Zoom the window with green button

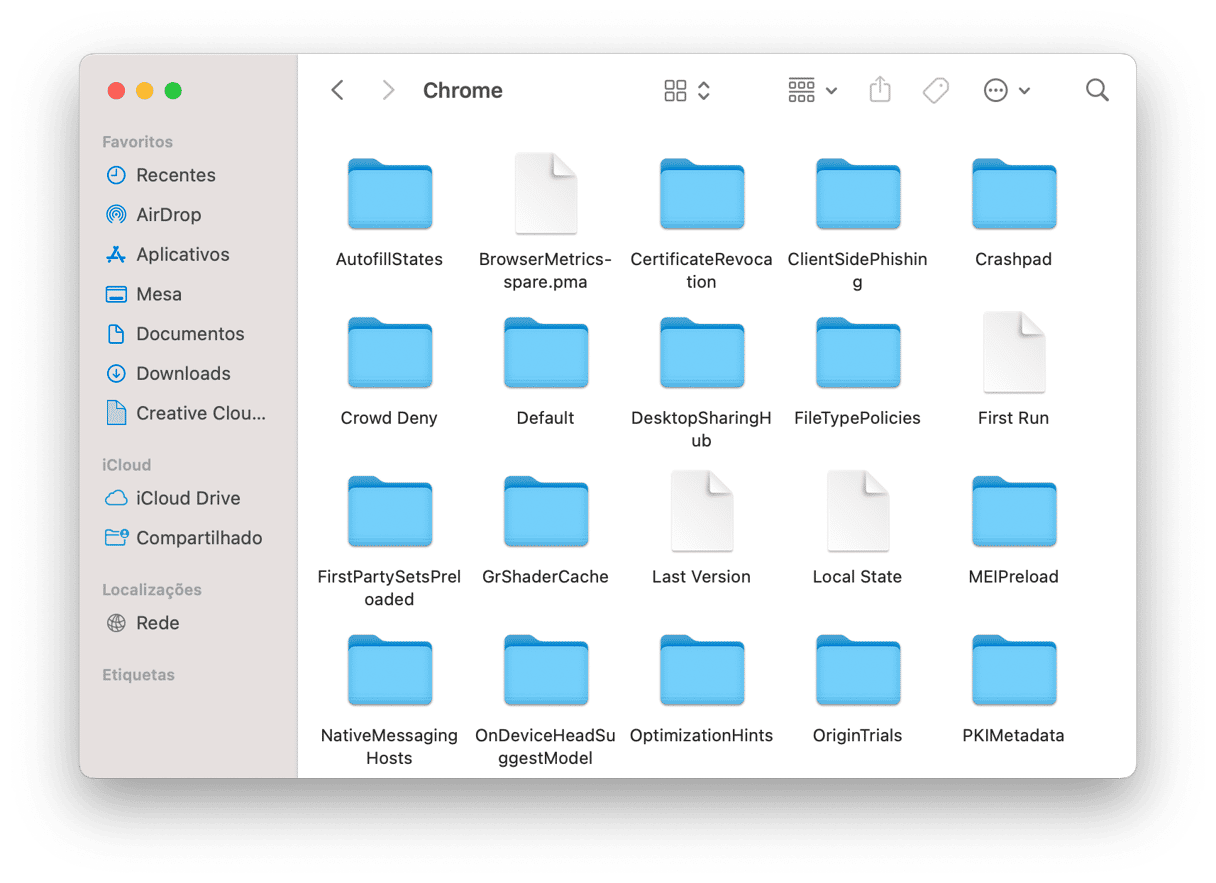pos(173,91)
